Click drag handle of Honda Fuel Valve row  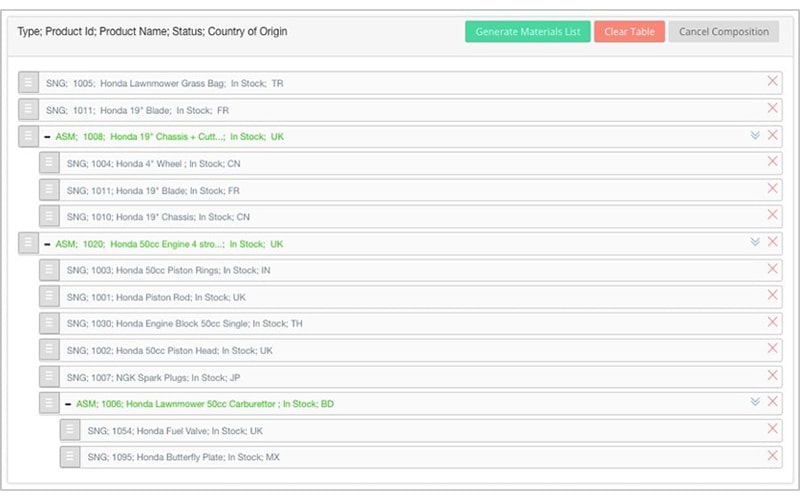click(70, 430)
